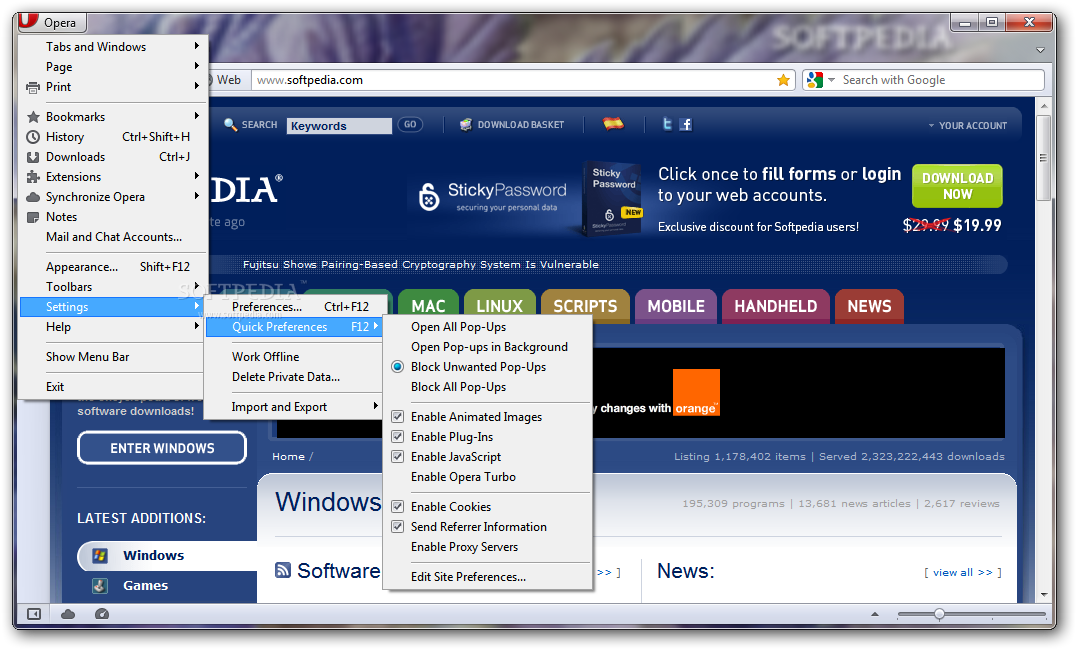Viewport: 1077px width, 650px height.
Task: Click the Bookmarks star icon in menu
Action: coord(32,117)
